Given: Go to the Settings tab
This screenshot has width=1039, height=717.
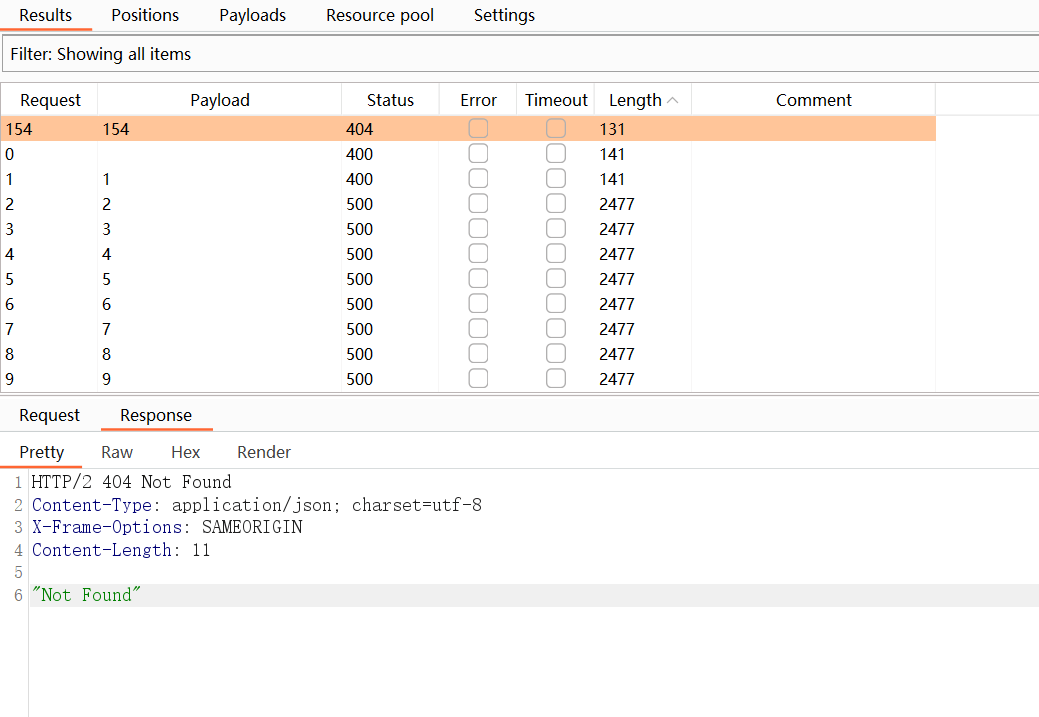Looking at the screenshot, I should (504, 15).
